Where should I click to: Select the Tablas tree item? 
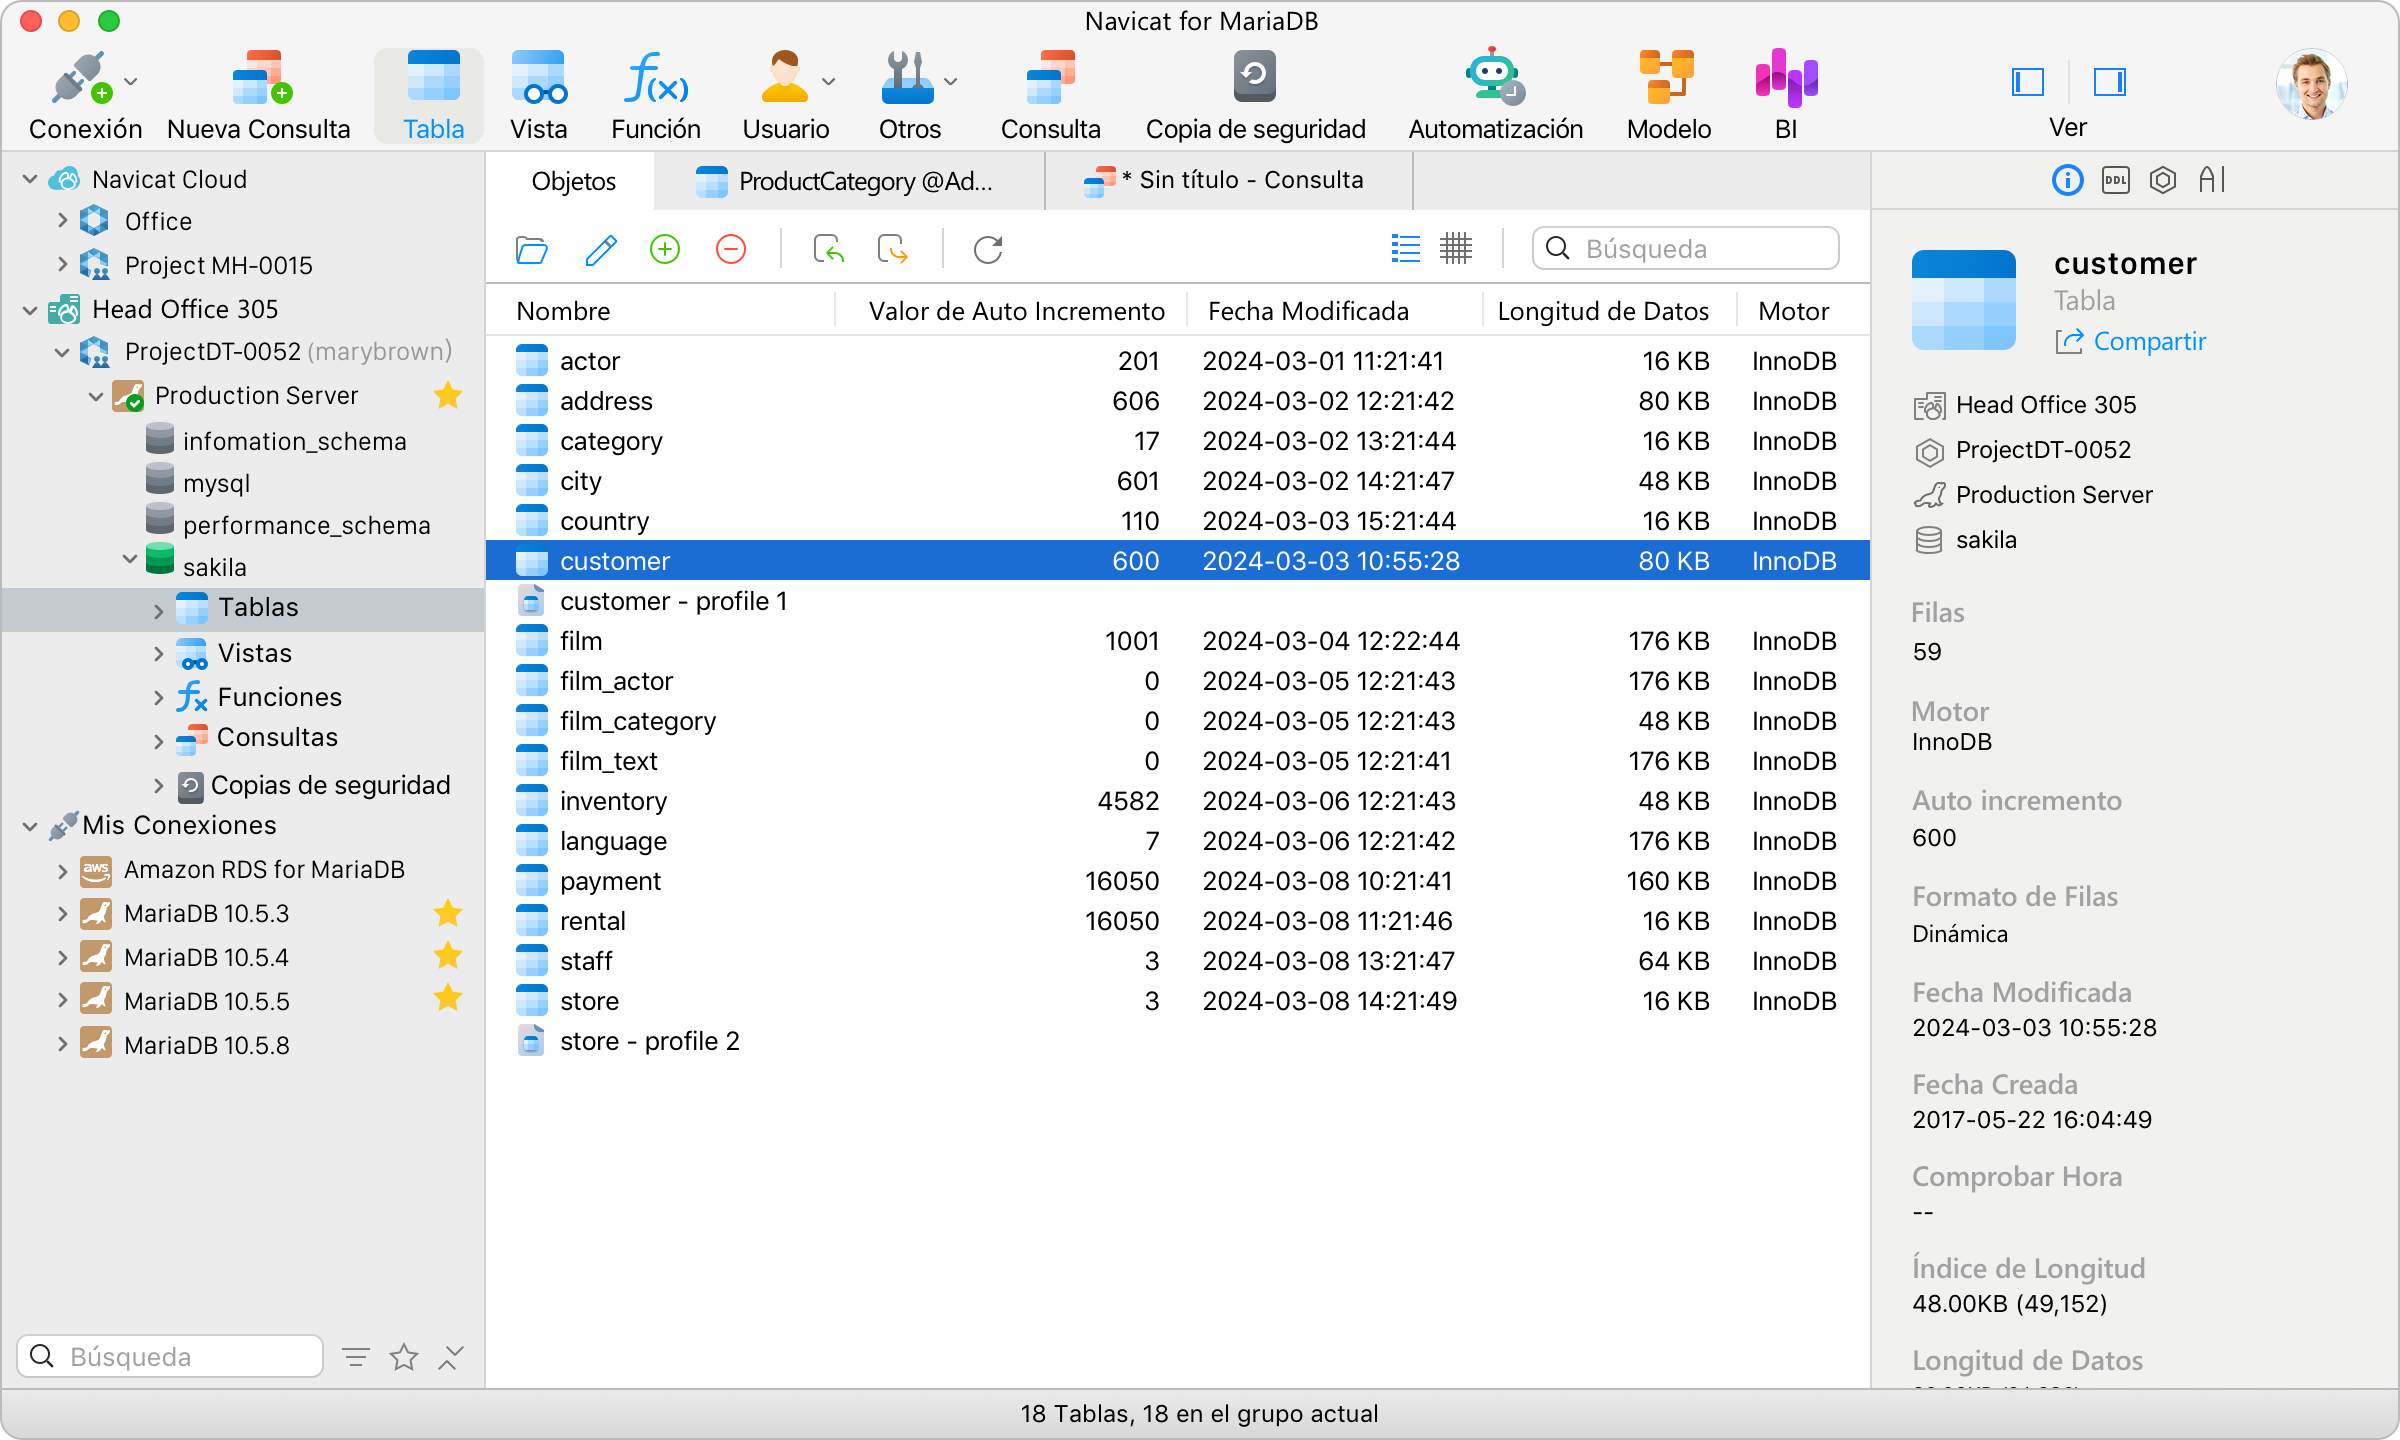[243, 608]
